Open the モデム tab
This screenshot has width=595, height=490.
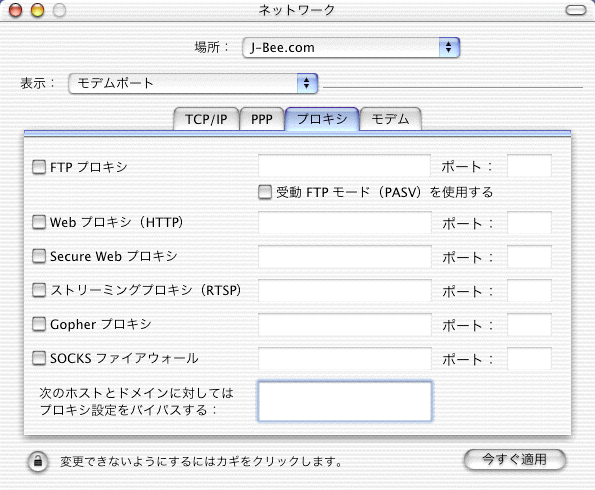pos(390,119)
